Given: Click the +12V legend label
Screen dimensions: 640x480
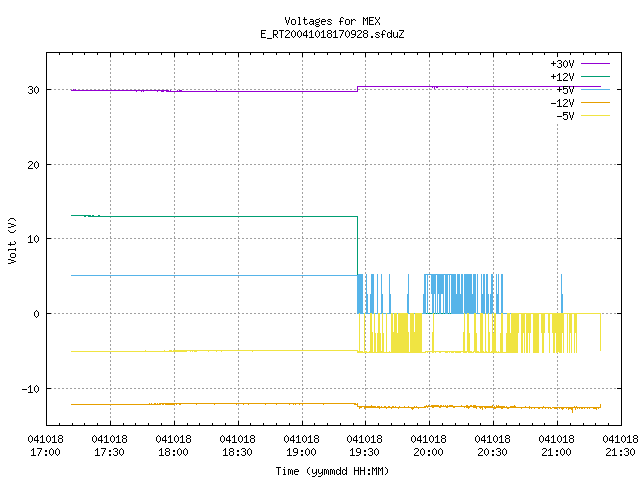Looking at the screenshot, I should click(562, 77).
